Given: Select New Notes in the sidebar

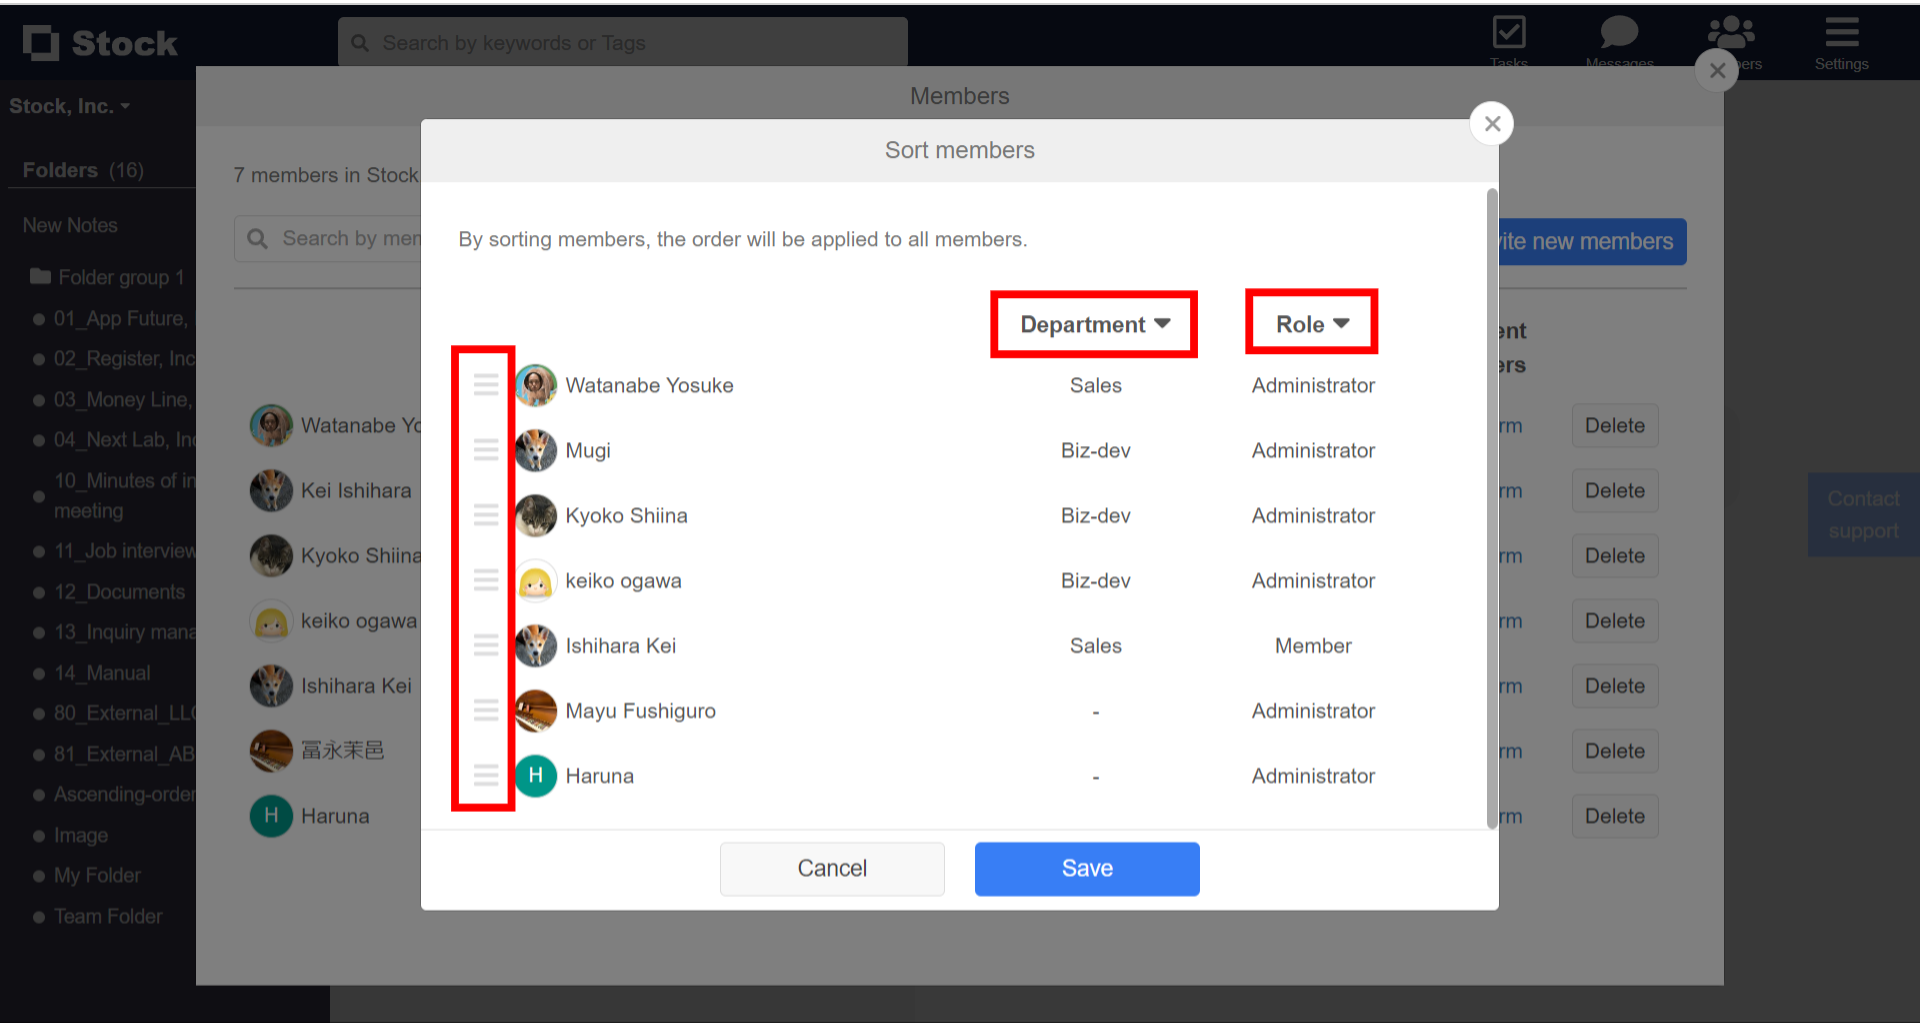Looking at the screenshot, I should pos(69,225).
